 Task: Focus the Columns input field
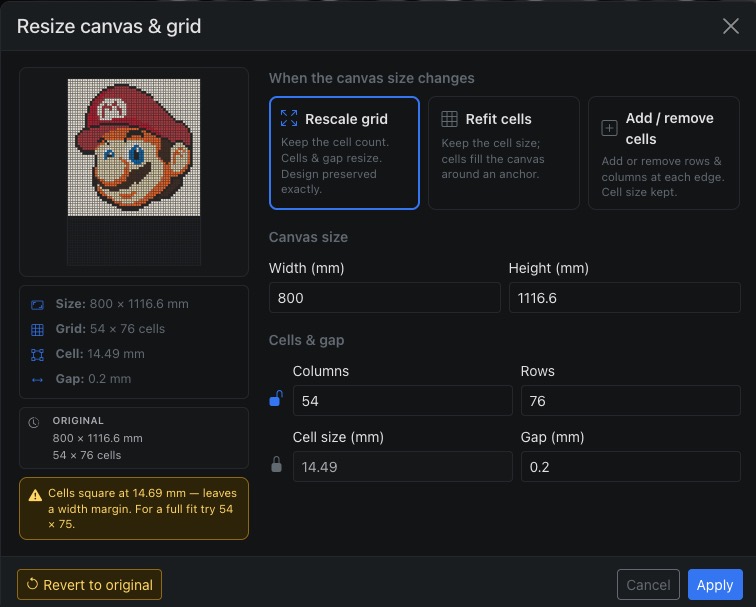403,400
